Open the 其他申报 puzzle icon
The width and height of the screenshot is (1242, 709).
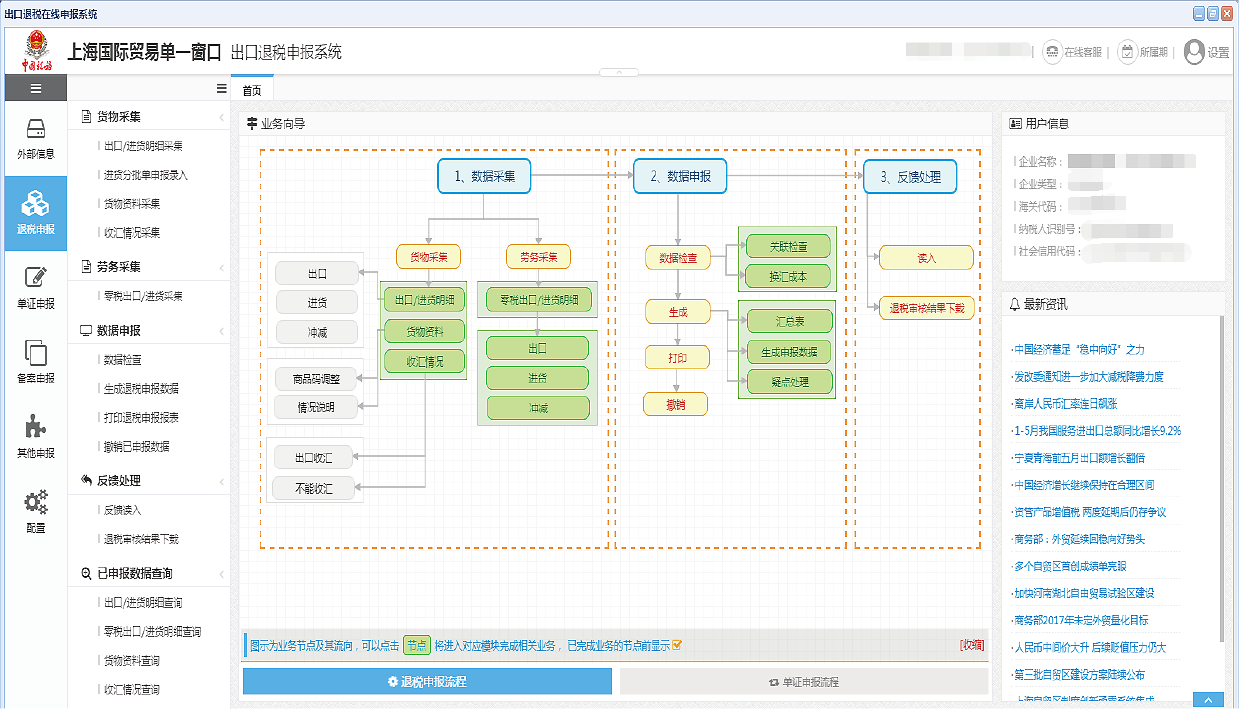[x=35, y=436]
